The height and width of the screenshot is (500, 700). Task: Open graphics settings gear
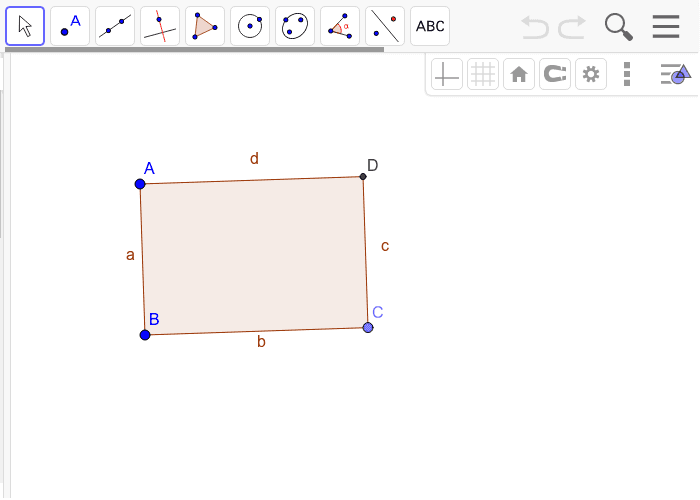pos(591,74)
